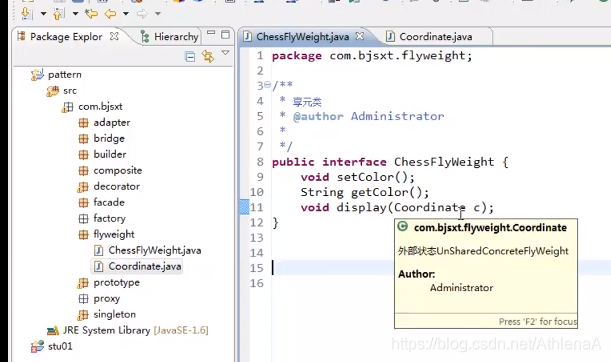
Task: Close the Package Explorer view
Action: (x=114, y=36)
